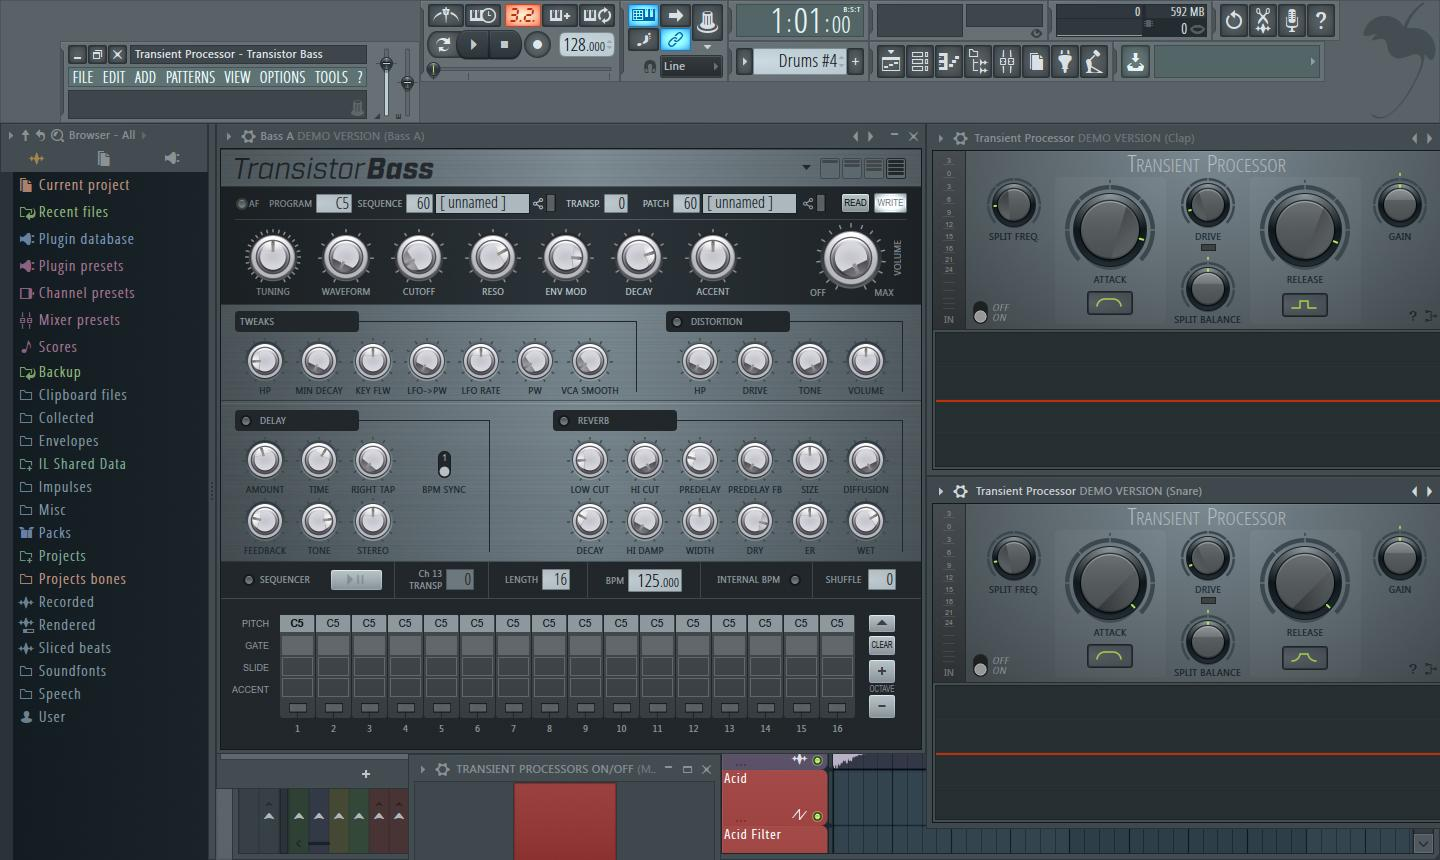
Task: Enable the Sequencer radio button
Action: (249, 580)
